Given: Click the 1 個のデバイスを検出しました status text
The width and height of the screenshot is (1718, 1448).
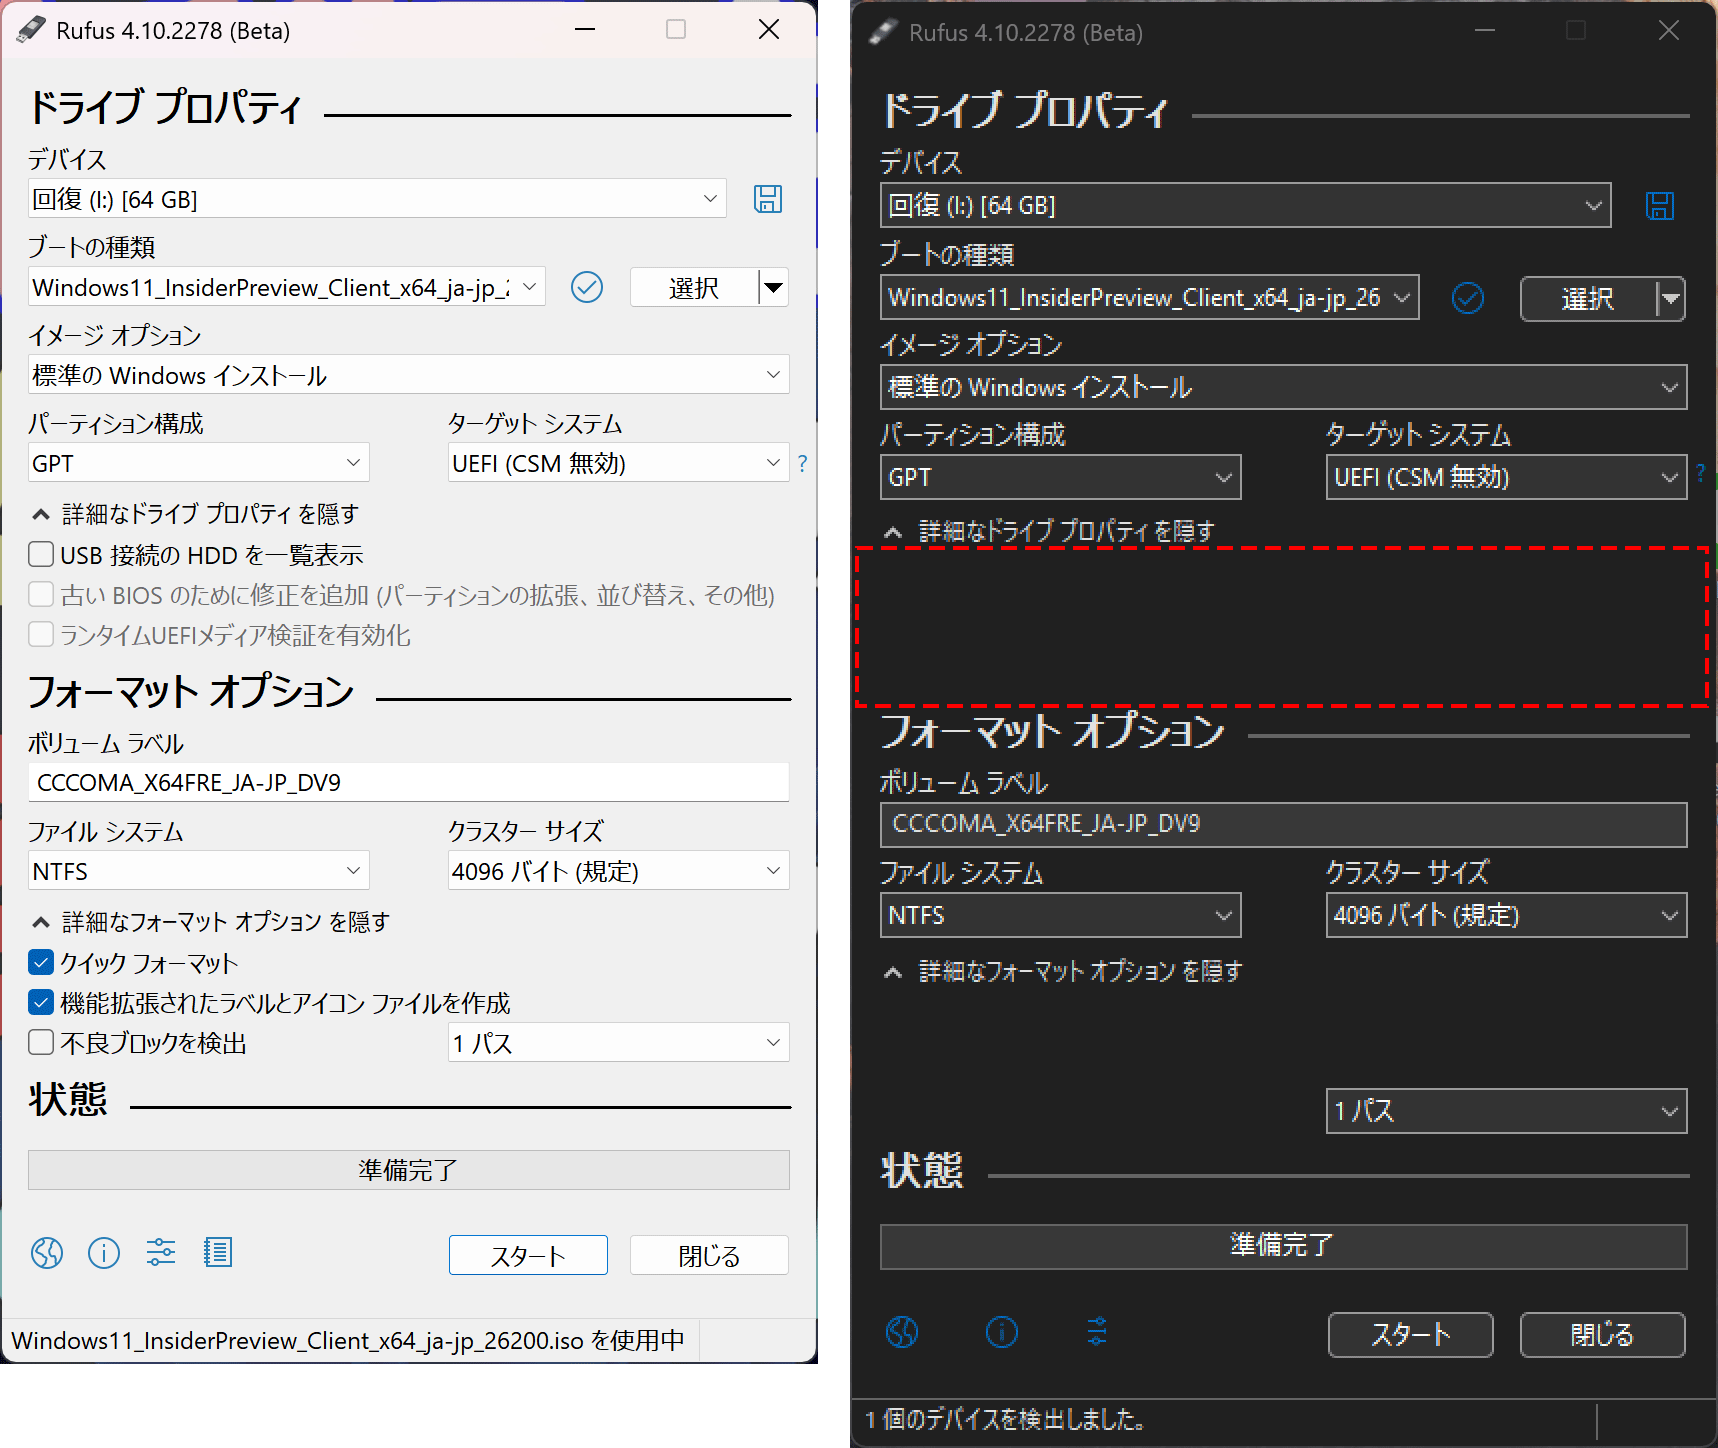Looking at the screenshot, I should point(1005,1419).
